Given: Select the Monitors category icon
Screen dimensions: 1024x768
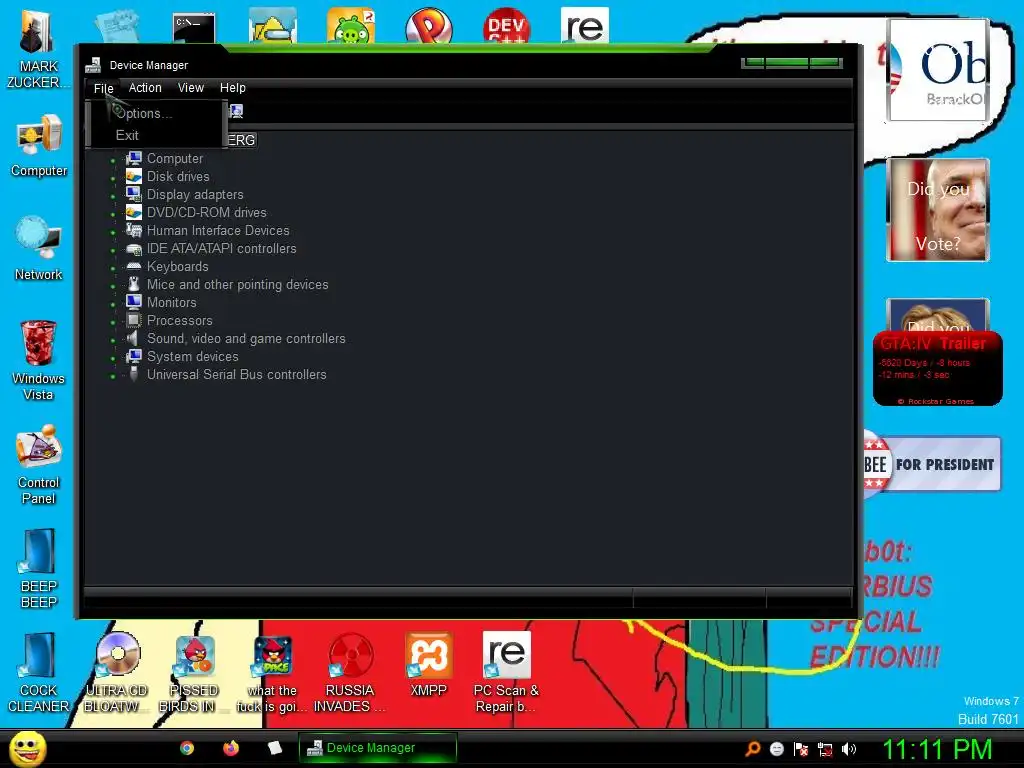Looking at the screenshot, I should point(134,302).
